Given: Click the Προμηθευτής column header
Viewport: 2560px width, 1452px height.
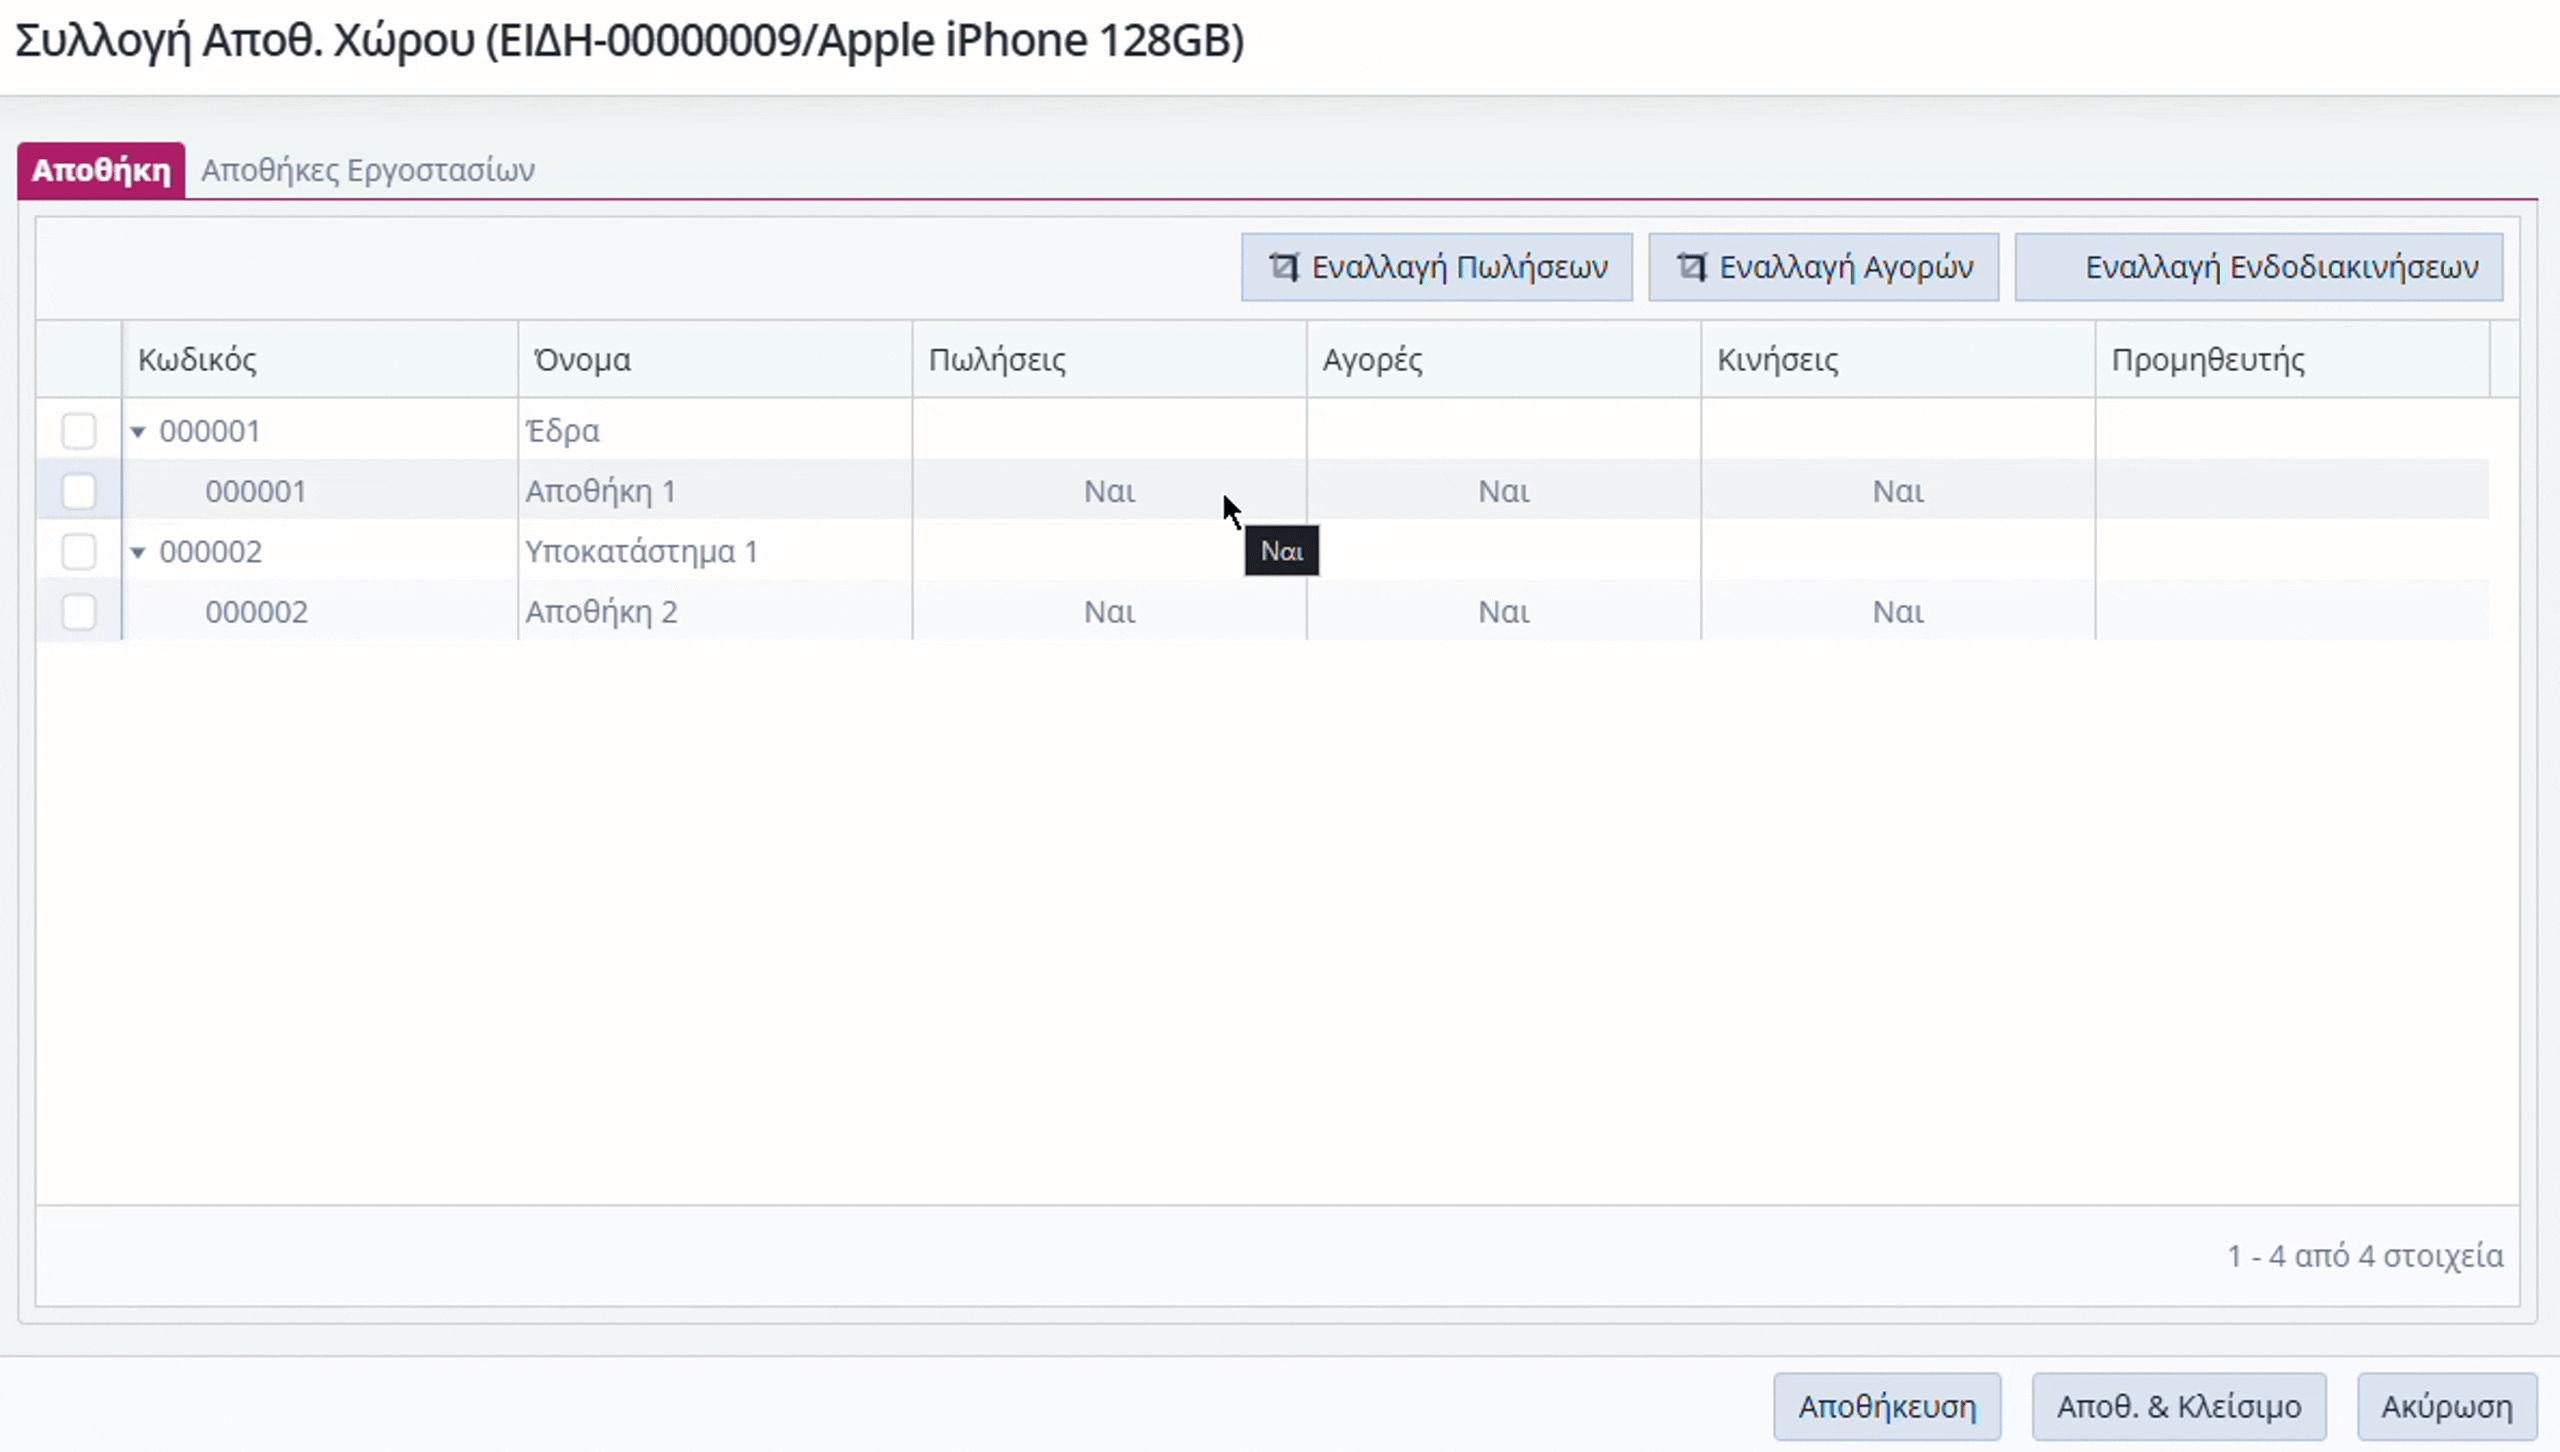Looking at the screenshot, I should [2208, 360].
